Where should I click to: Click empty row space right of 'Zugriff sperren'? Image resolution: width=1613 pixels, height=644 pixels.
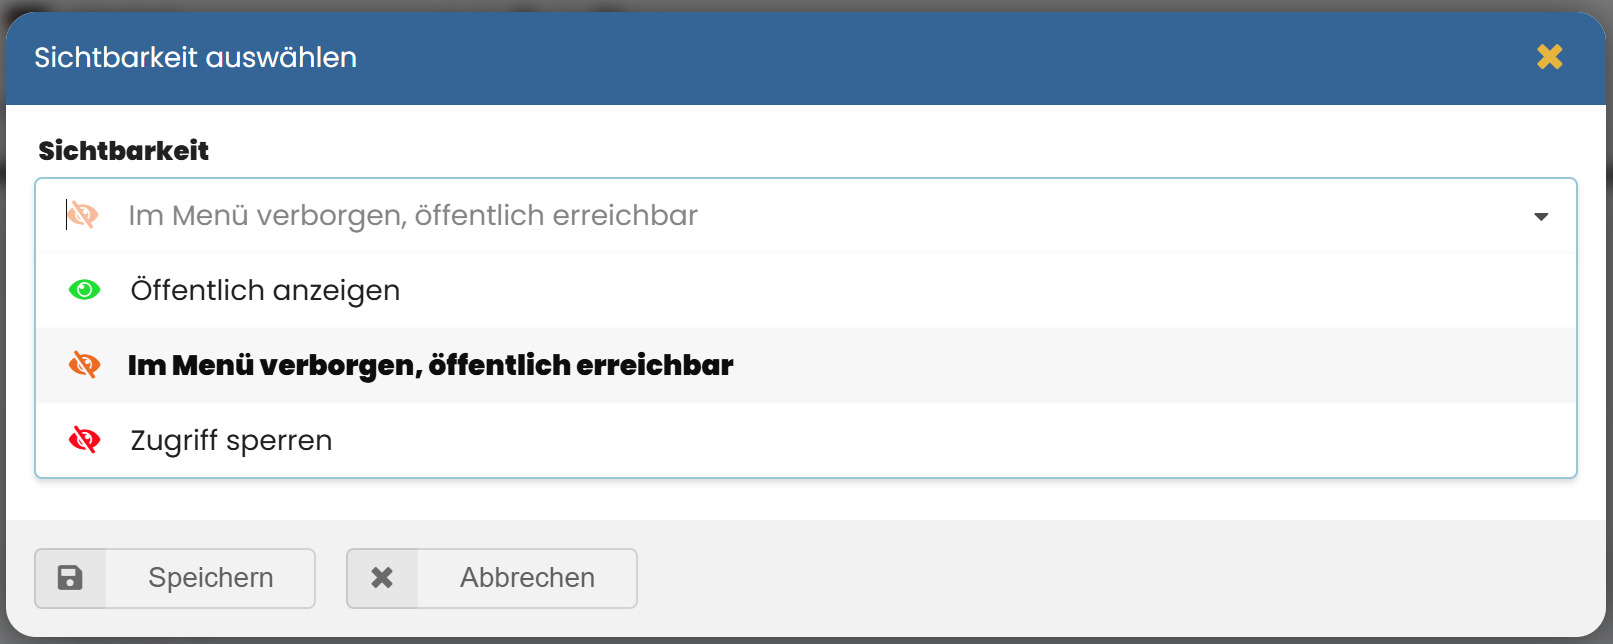point(950,440)
